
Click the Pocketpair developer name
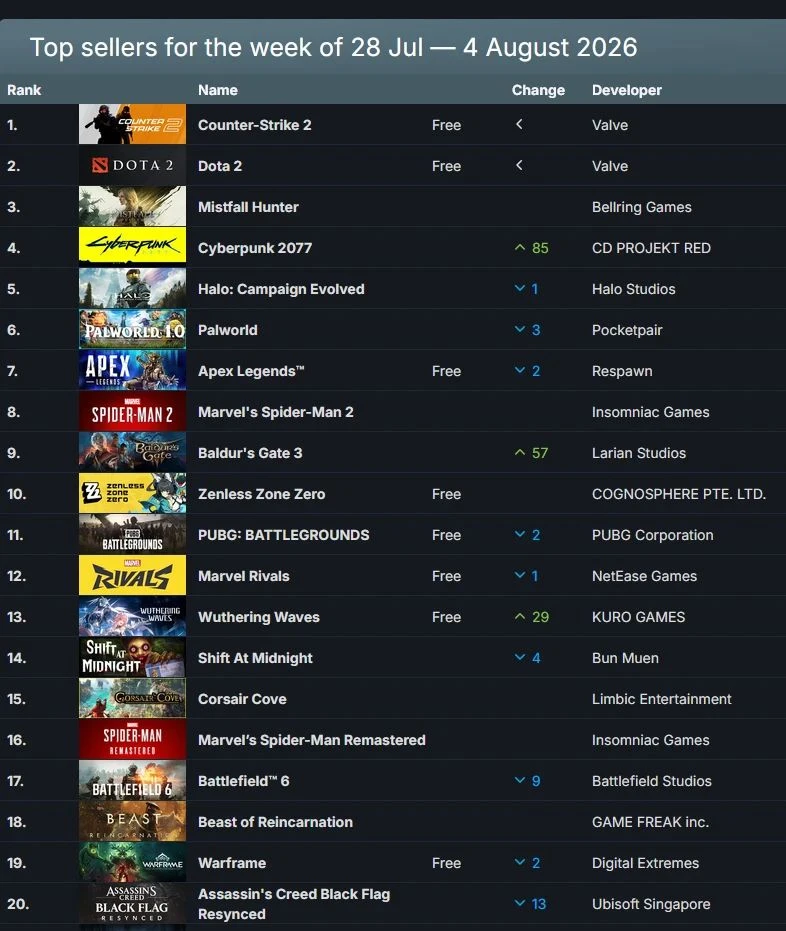click(627, 330)
